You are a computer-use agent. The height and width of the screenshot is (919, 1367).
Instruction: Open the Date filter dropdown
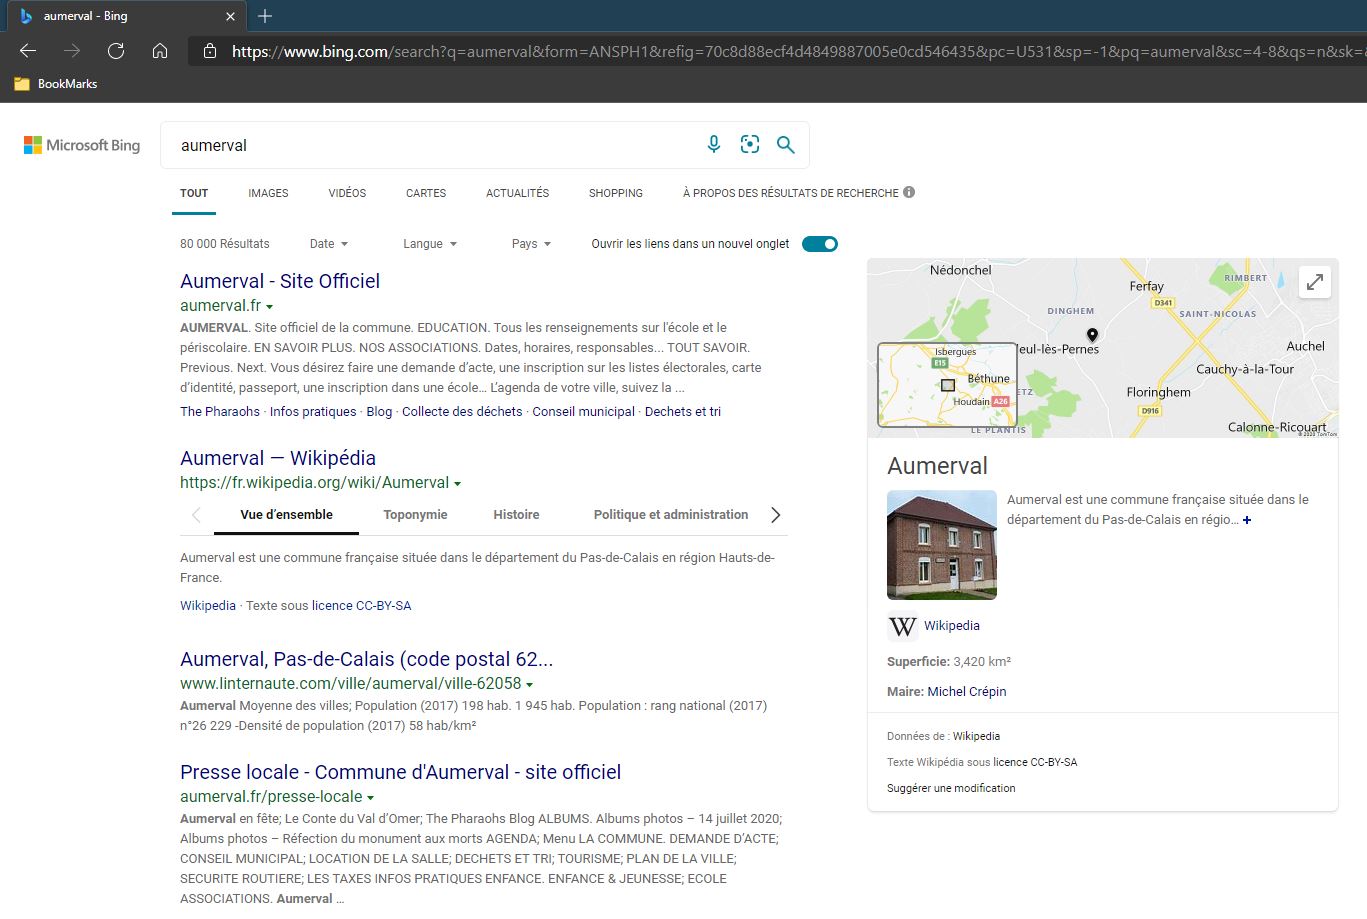[329, 244]
